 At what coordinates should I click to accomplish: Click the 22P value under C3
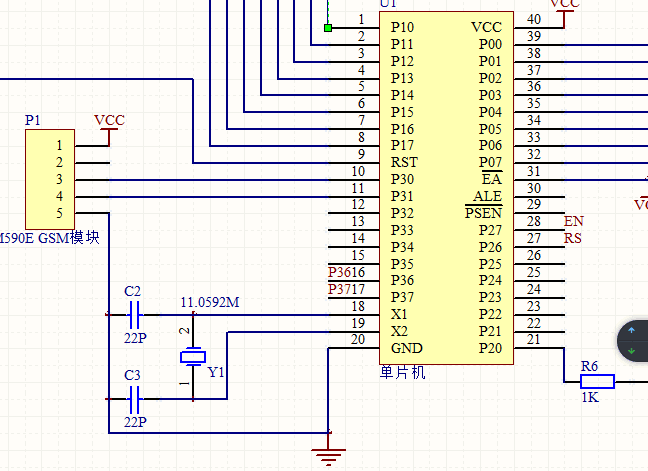coord(135,422)
